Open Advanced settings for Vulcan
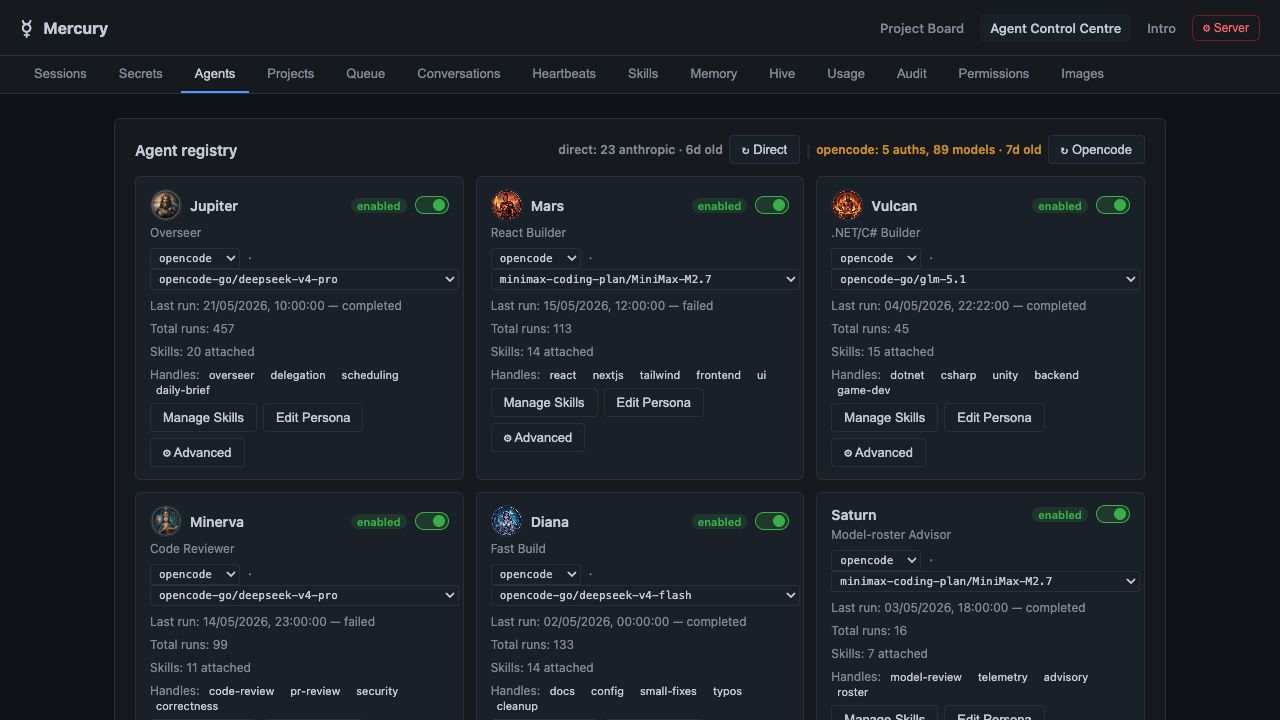 (x=878, y=453)
